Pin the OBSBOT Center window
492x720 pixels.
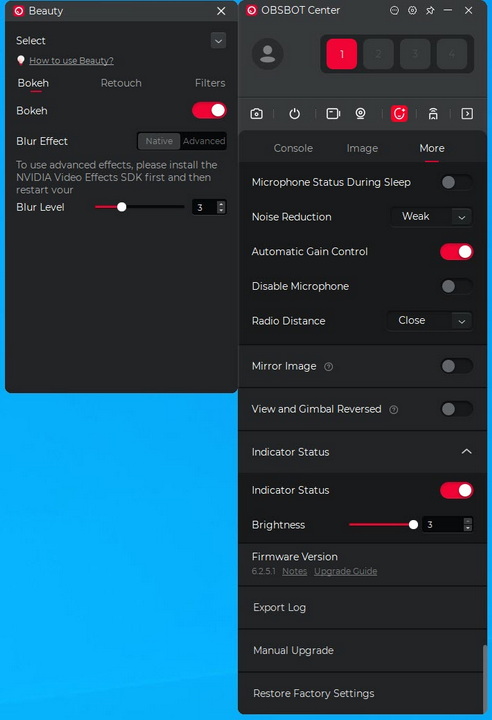pyautogui.click(x=430, y=10)
